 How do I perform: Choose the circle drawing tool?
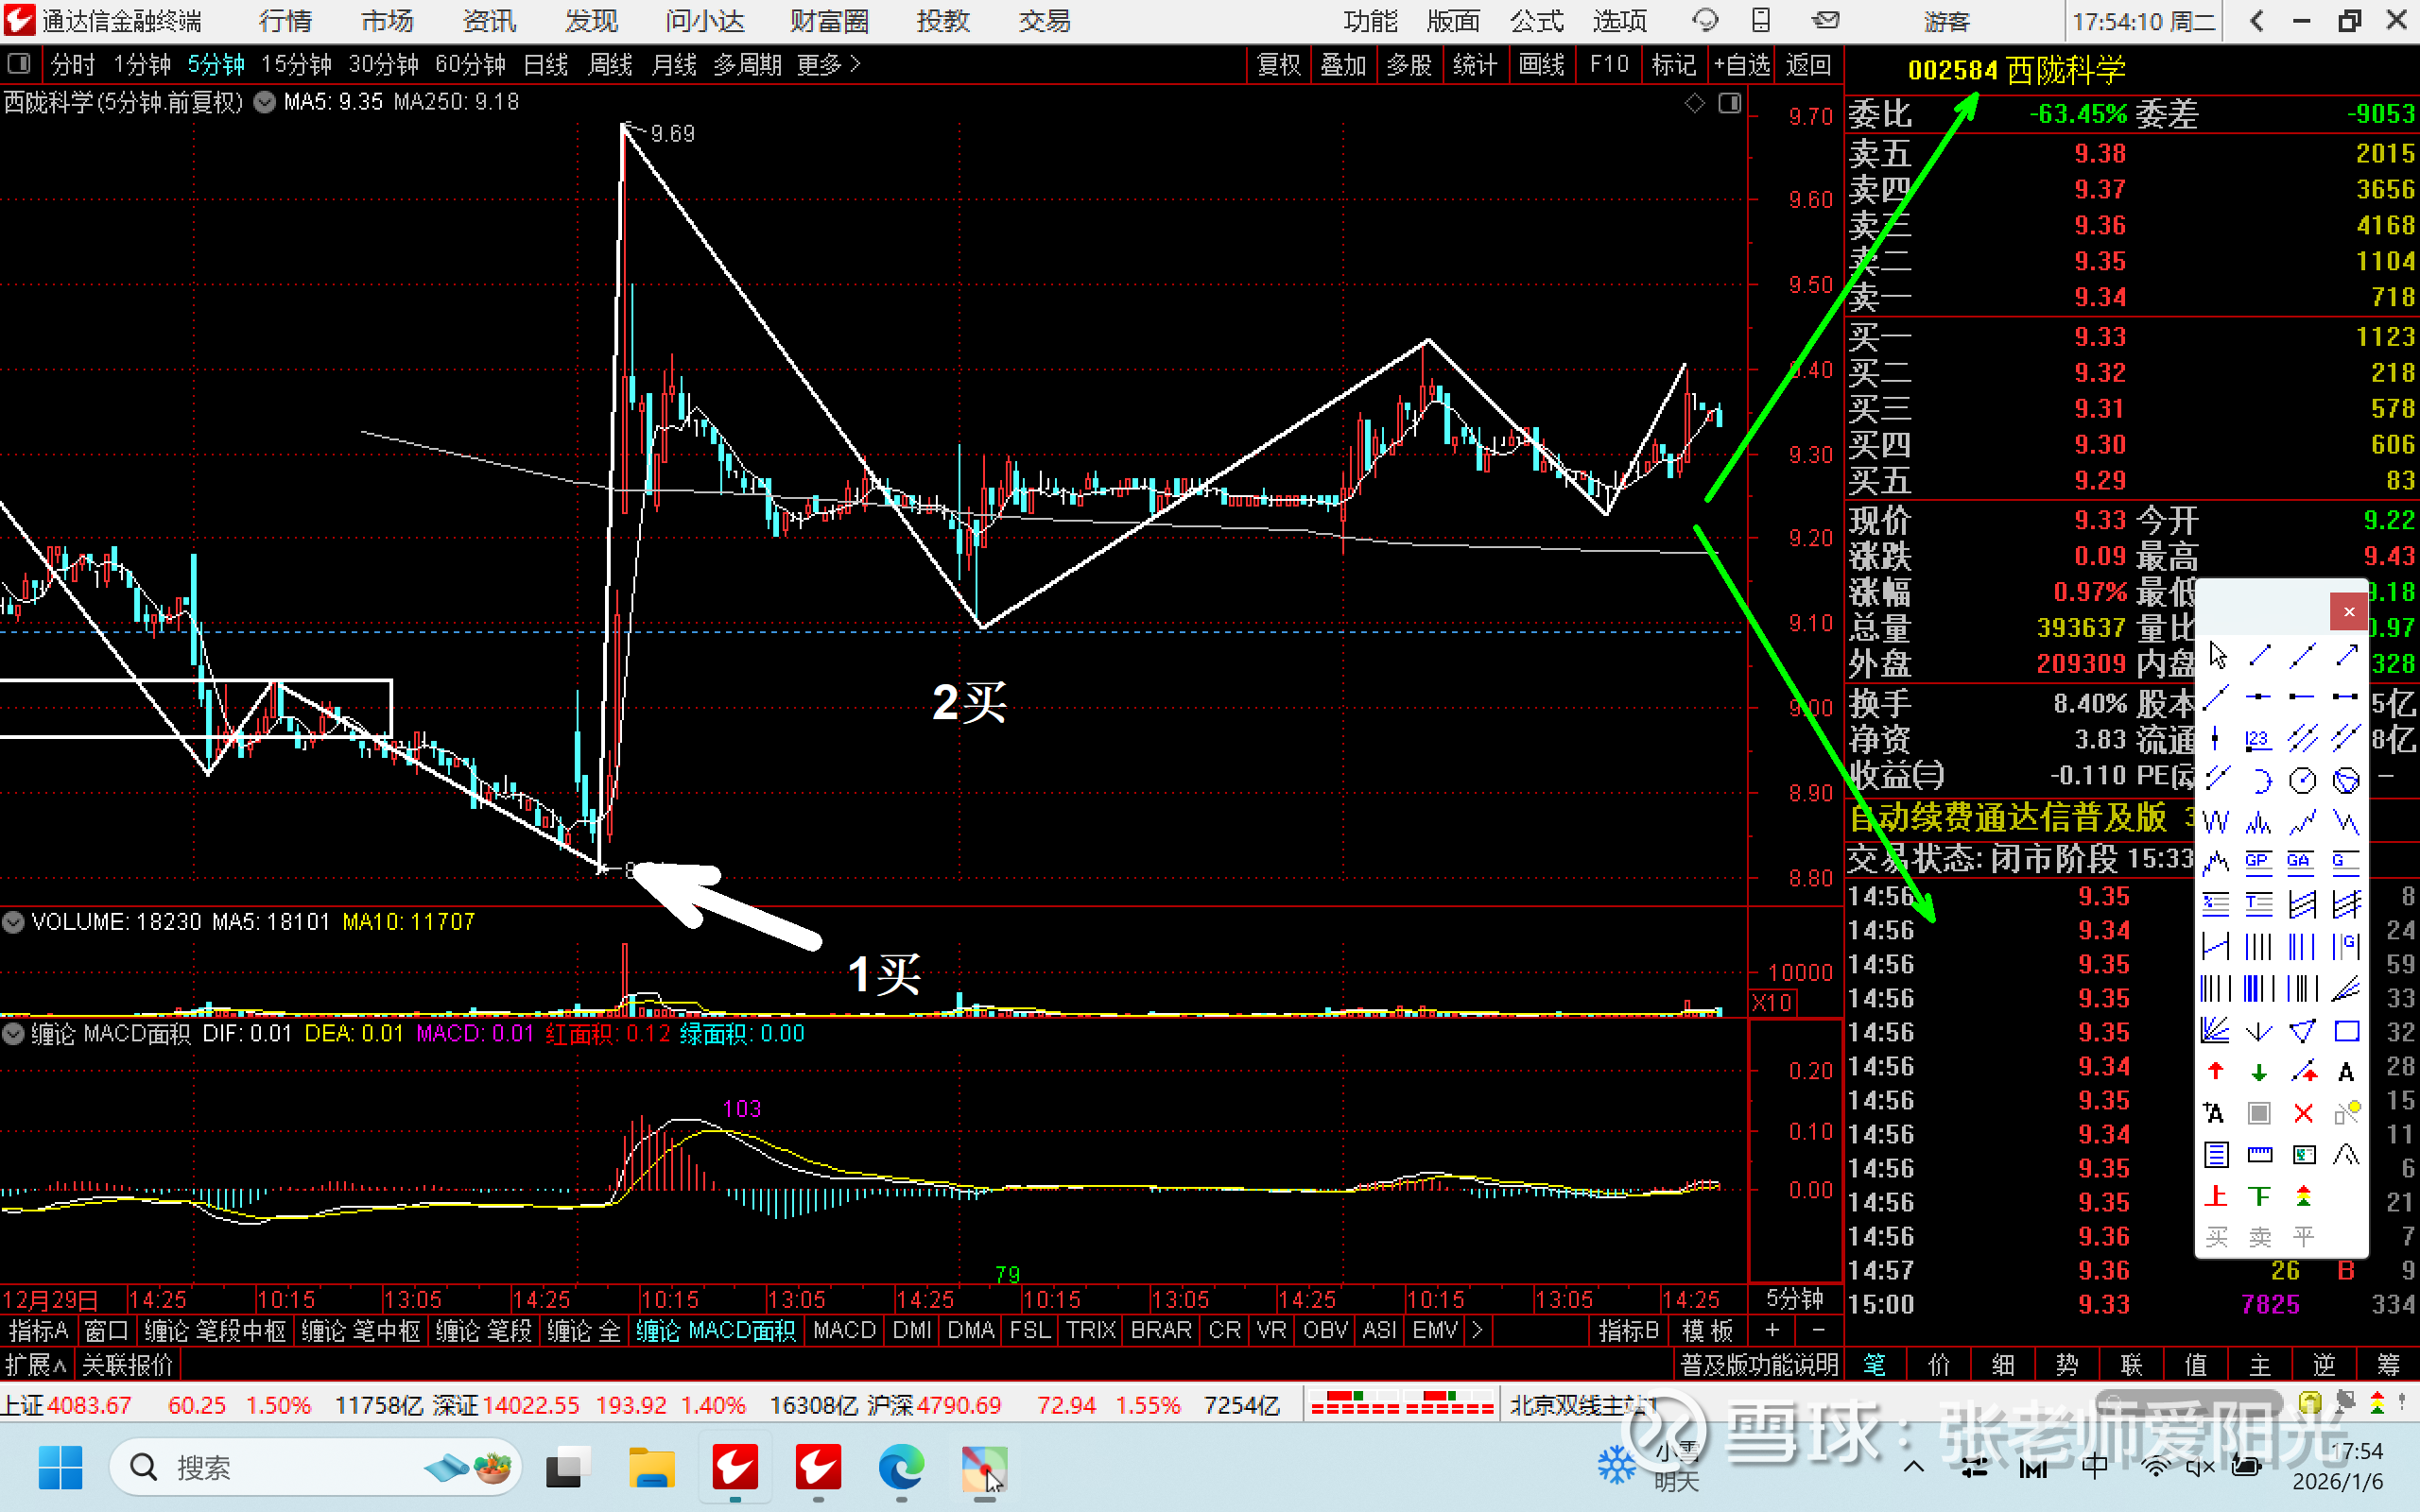(x=2302, y=780)
